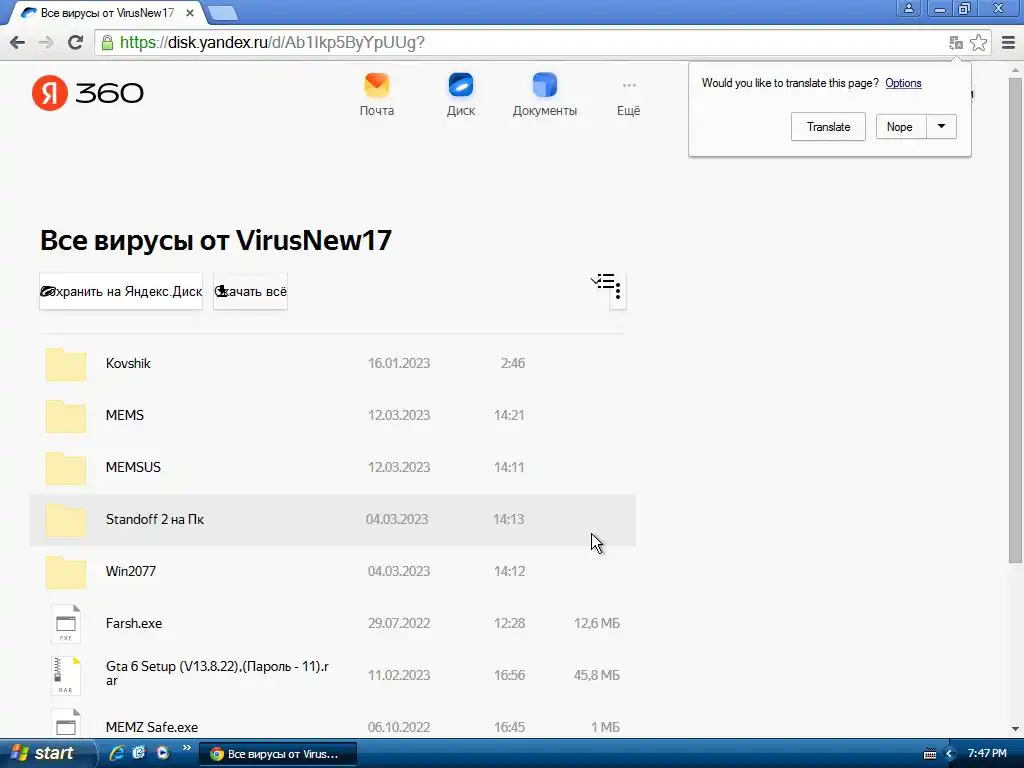Click the MEMS folder name
This screenshot has height=768, width=1024.
(x=125, y=415)
